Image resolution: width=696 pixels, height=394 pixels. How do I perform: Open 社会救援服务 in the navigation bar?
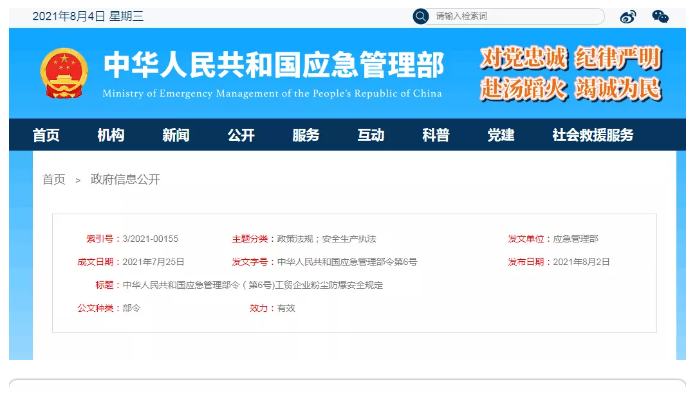593,135
